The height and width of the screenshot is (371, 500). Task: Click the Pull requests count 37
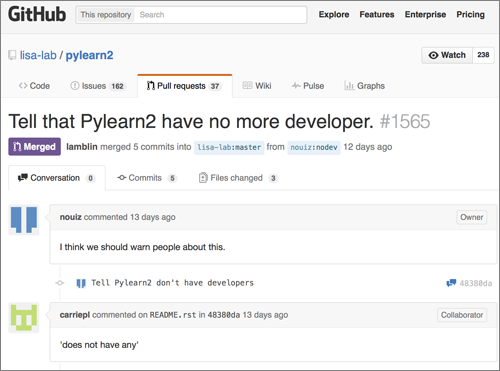pos(215,86)
